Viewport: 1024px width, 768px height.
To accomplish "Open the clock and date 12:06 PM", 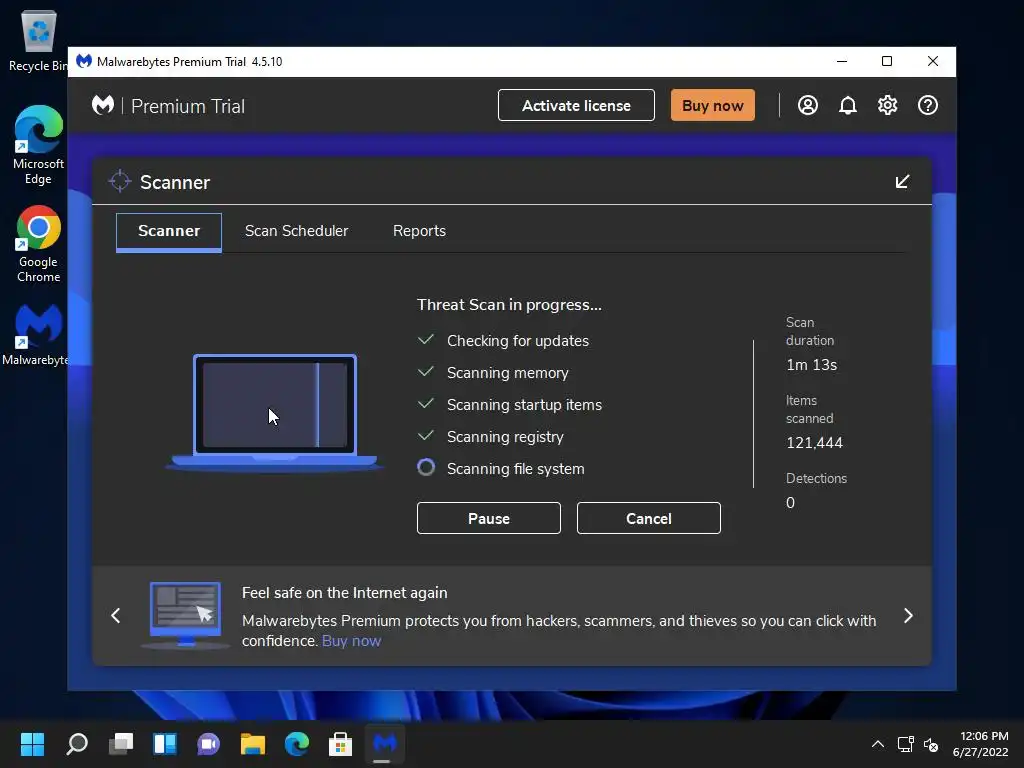I will 981,744.
